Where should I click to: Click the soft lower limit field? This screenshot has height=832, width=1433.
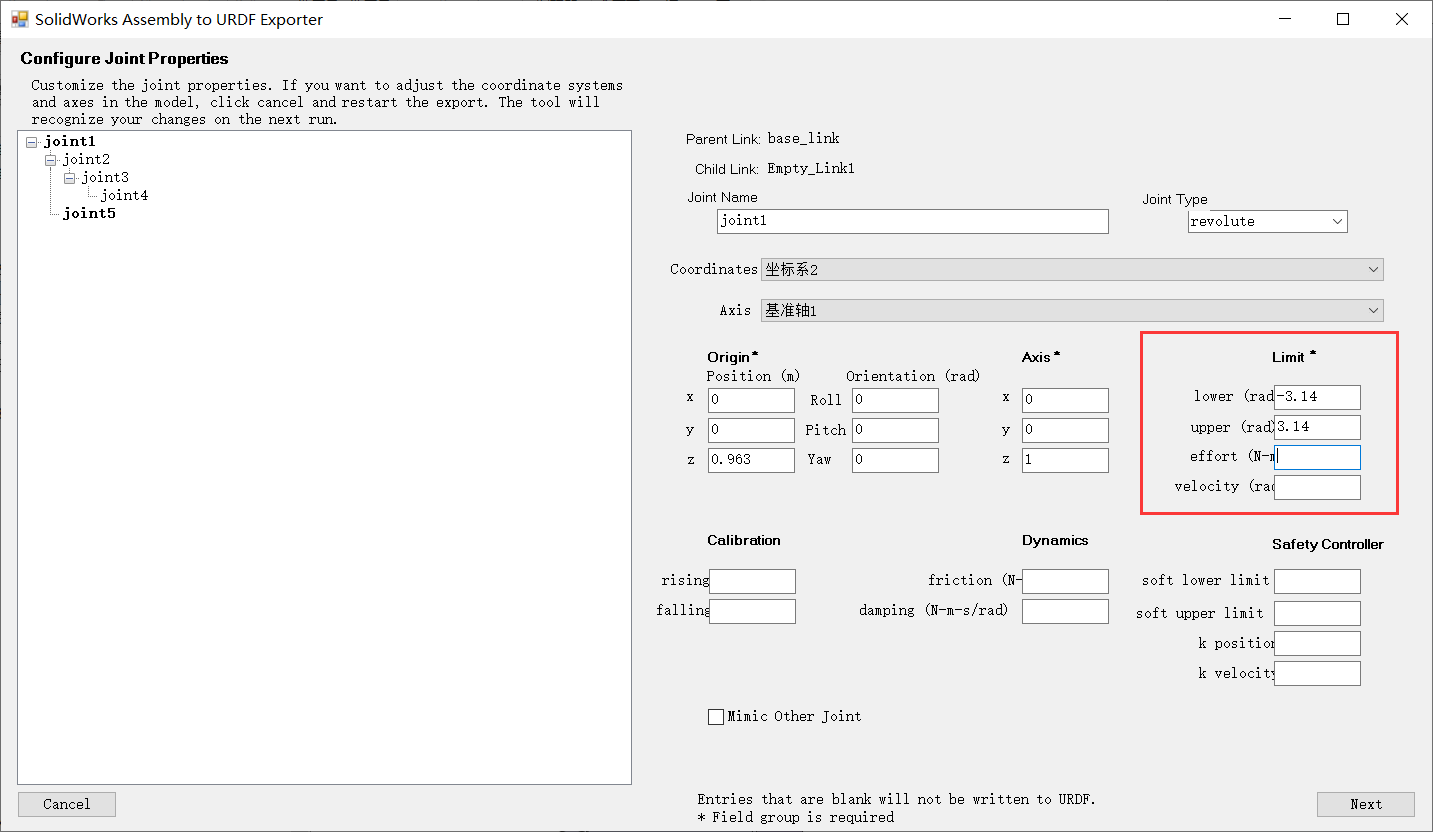pyautogui.click(x=1317, y=581)
